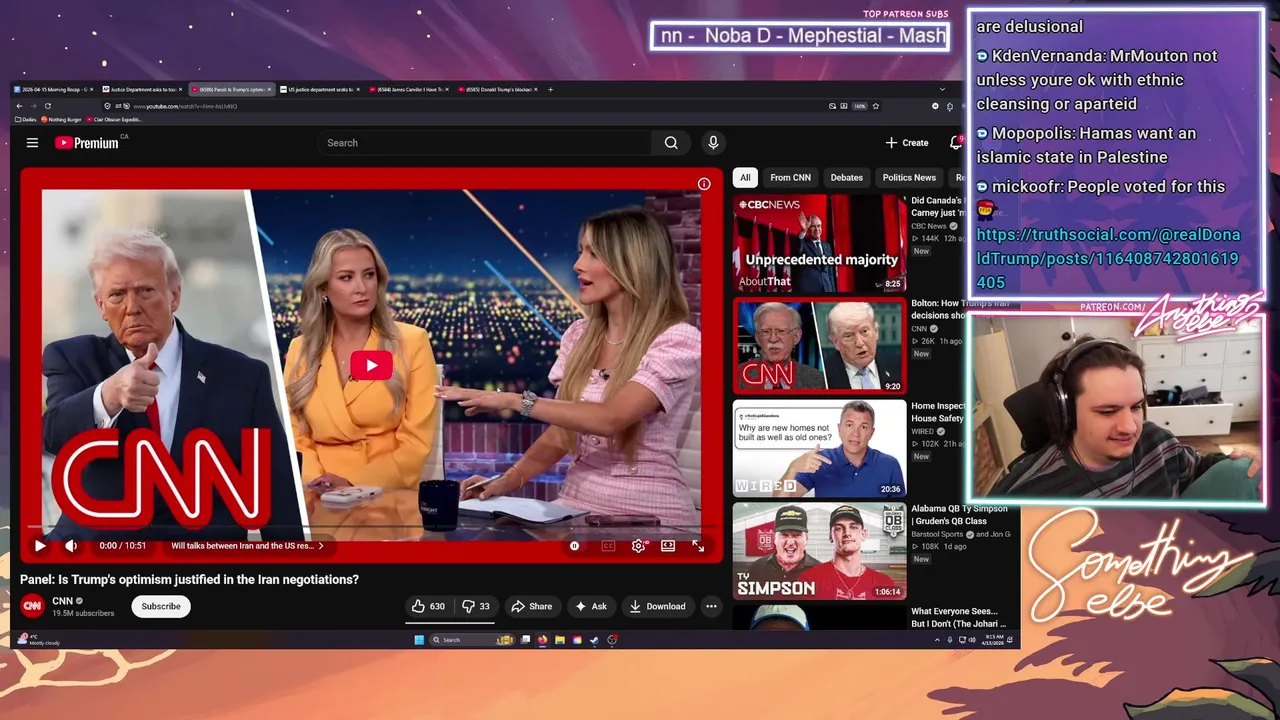Screen dimensions: 1280x720
Task: Dislike the video showing 33
Action: (477, 606)
